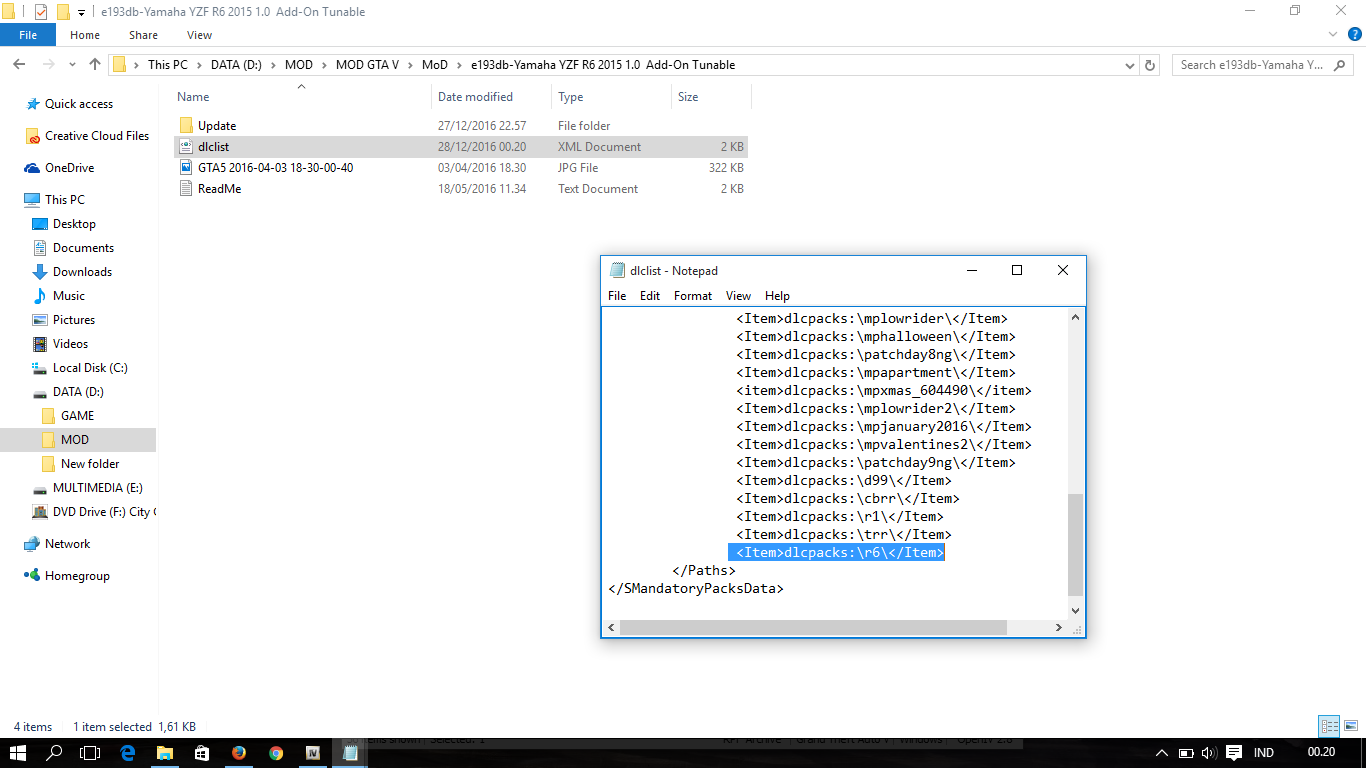Switch to OpenIV from the taskbar
1366x768 pixels.
click(313, 753)
